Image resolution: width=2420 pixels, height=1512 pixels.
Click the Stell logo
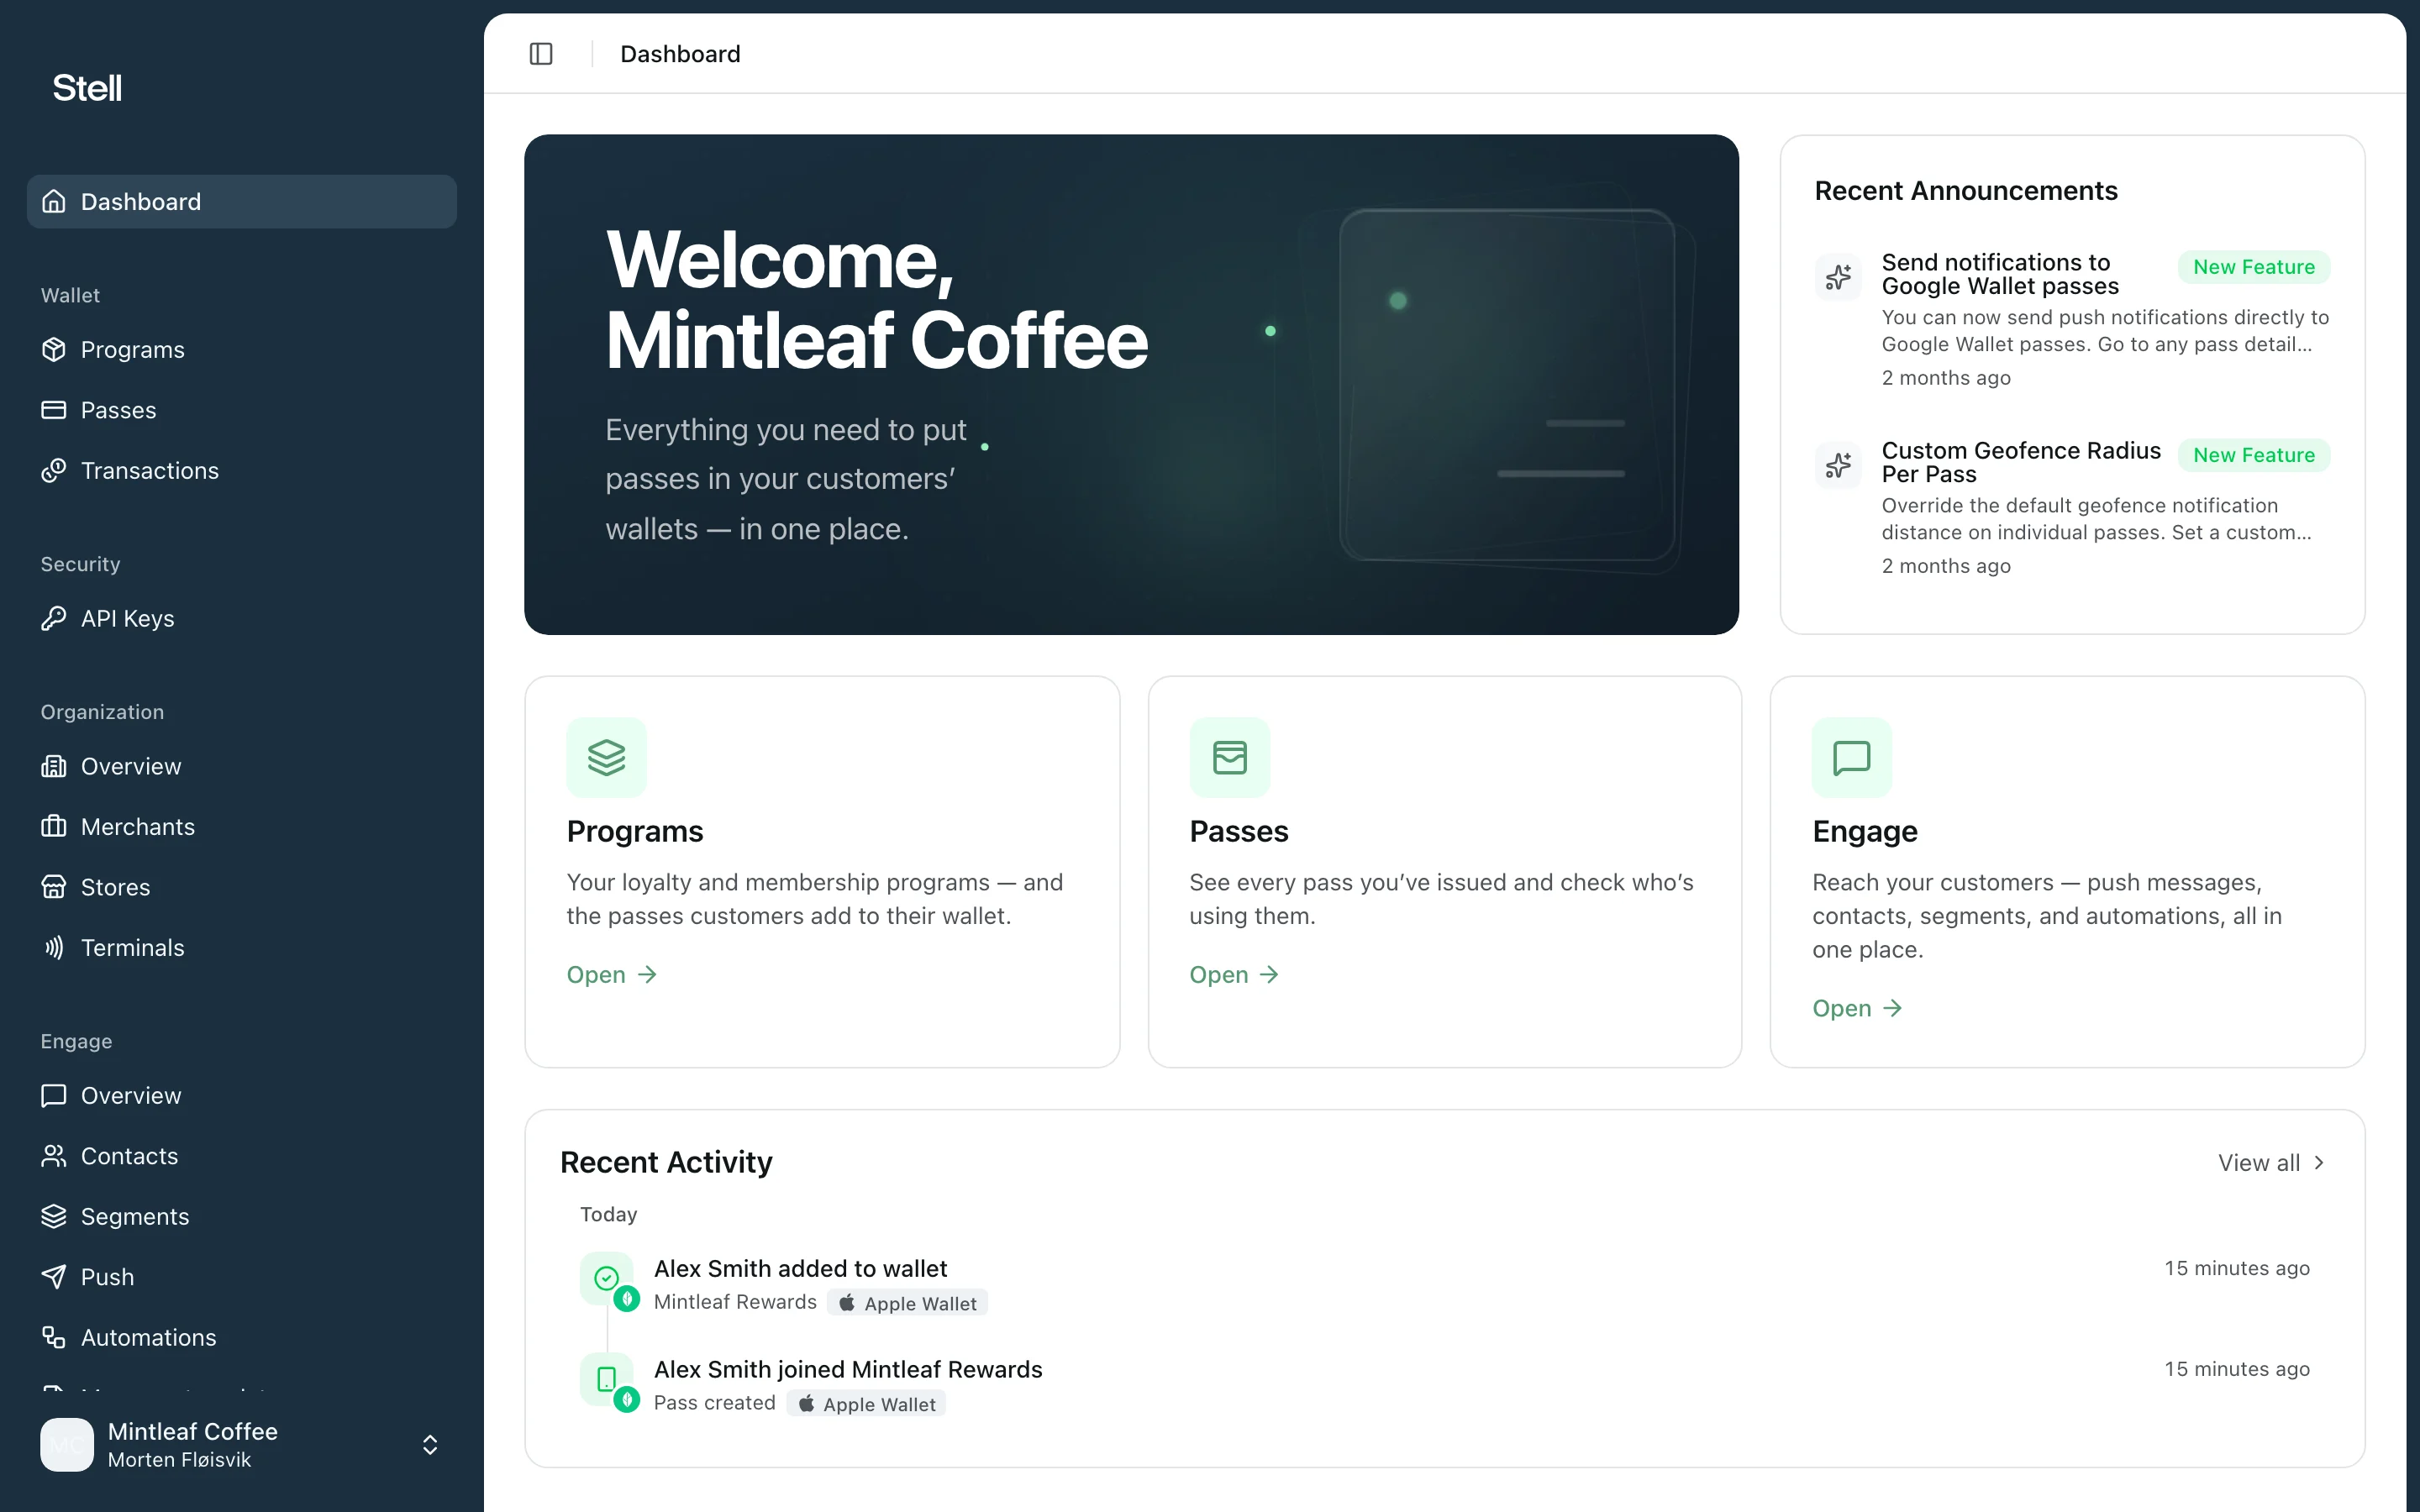[x=87, y=88]
